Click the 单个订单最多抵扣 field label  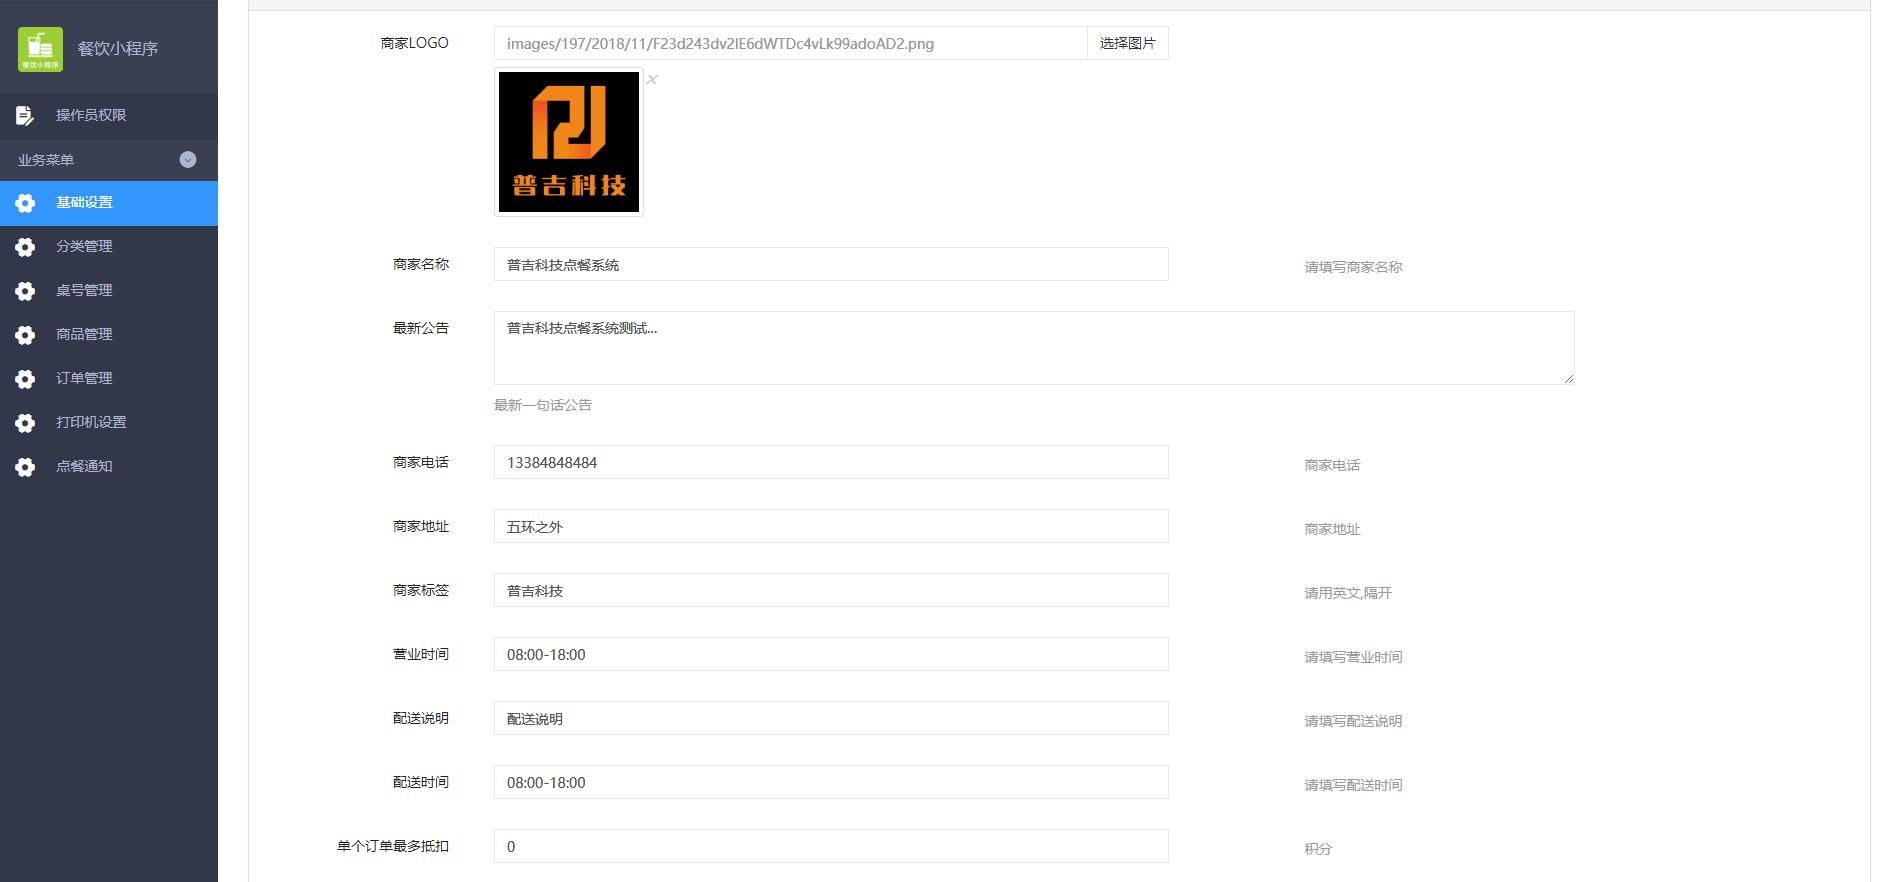(x=393, y=846)
